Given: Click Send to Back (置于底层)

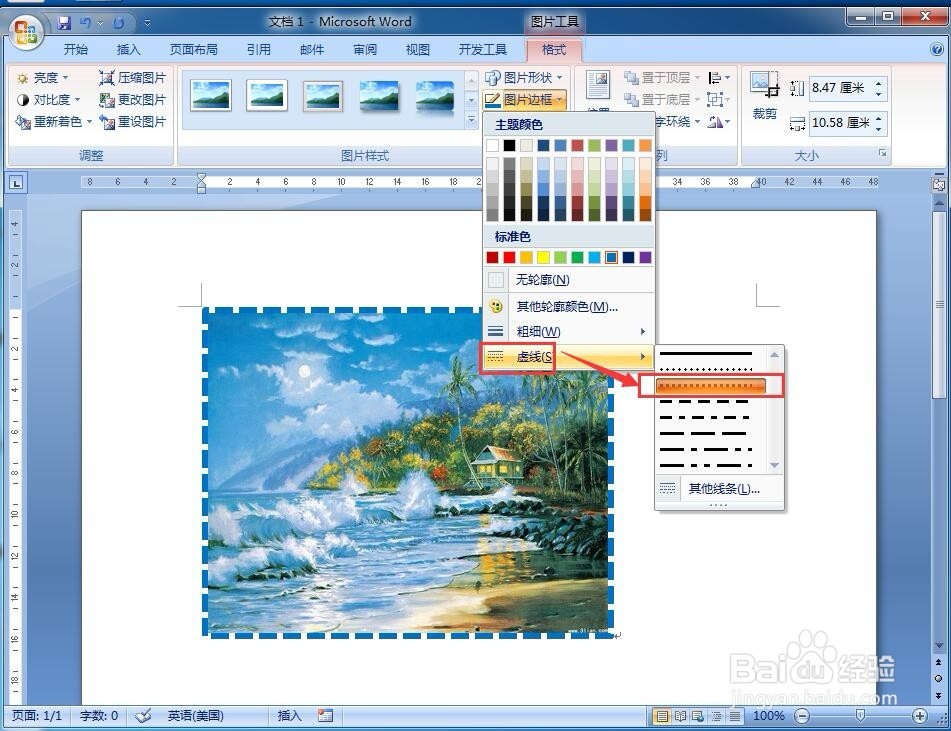Looking at the screenshot, I should pyautogui.click(x=662, y=99).
